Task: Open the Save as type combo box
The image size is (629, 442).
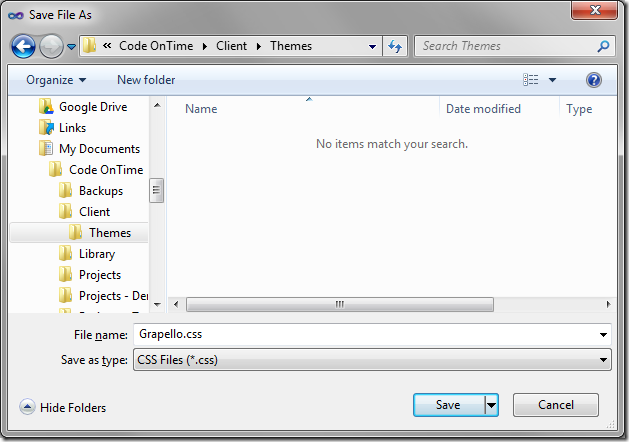Action: click(372, 360)
